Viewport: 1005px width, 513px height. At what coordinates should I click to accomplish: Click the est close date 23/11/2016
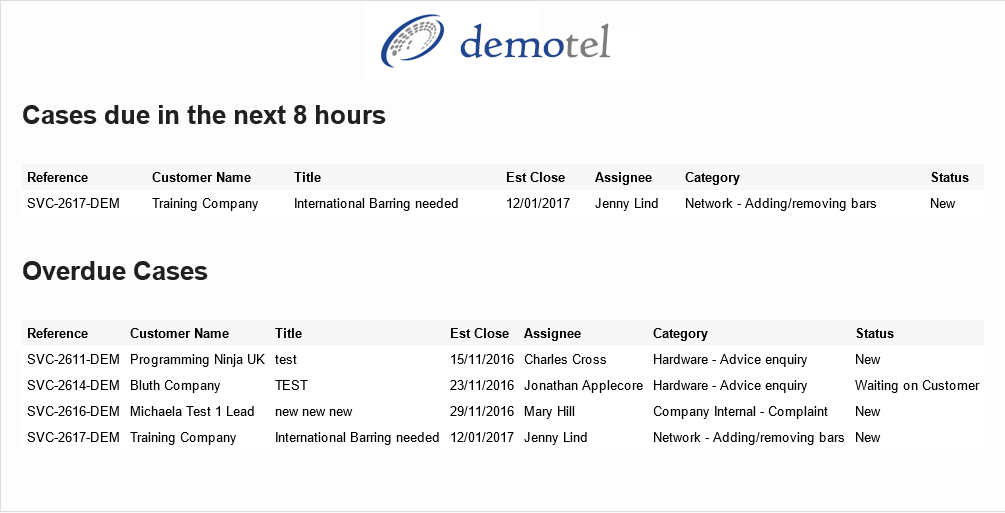point(482,385)
